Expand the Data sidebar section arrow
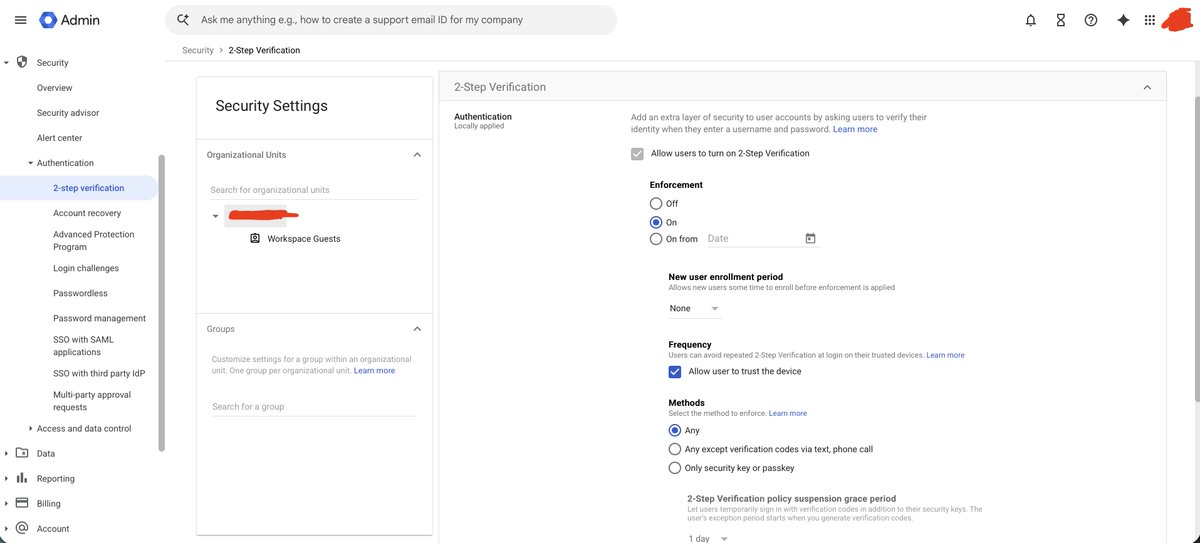The image size is (1200, 543). tap(7, 453)
